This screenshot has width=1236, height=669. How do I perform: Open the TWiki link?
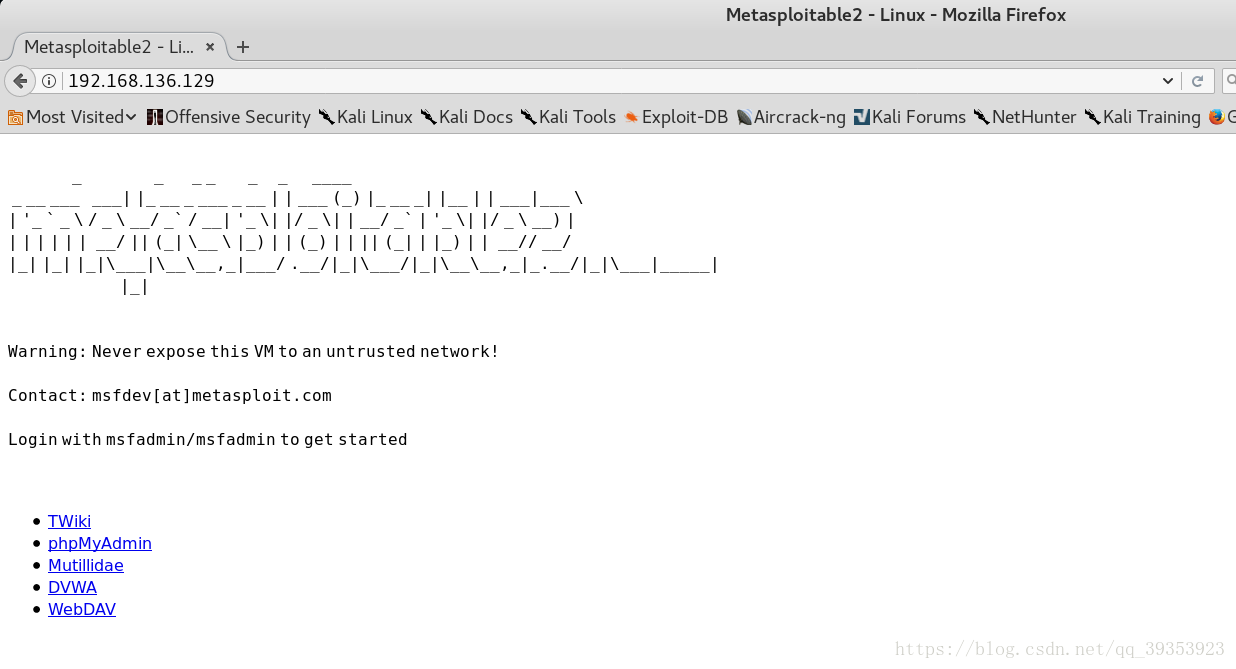point(69,521)
